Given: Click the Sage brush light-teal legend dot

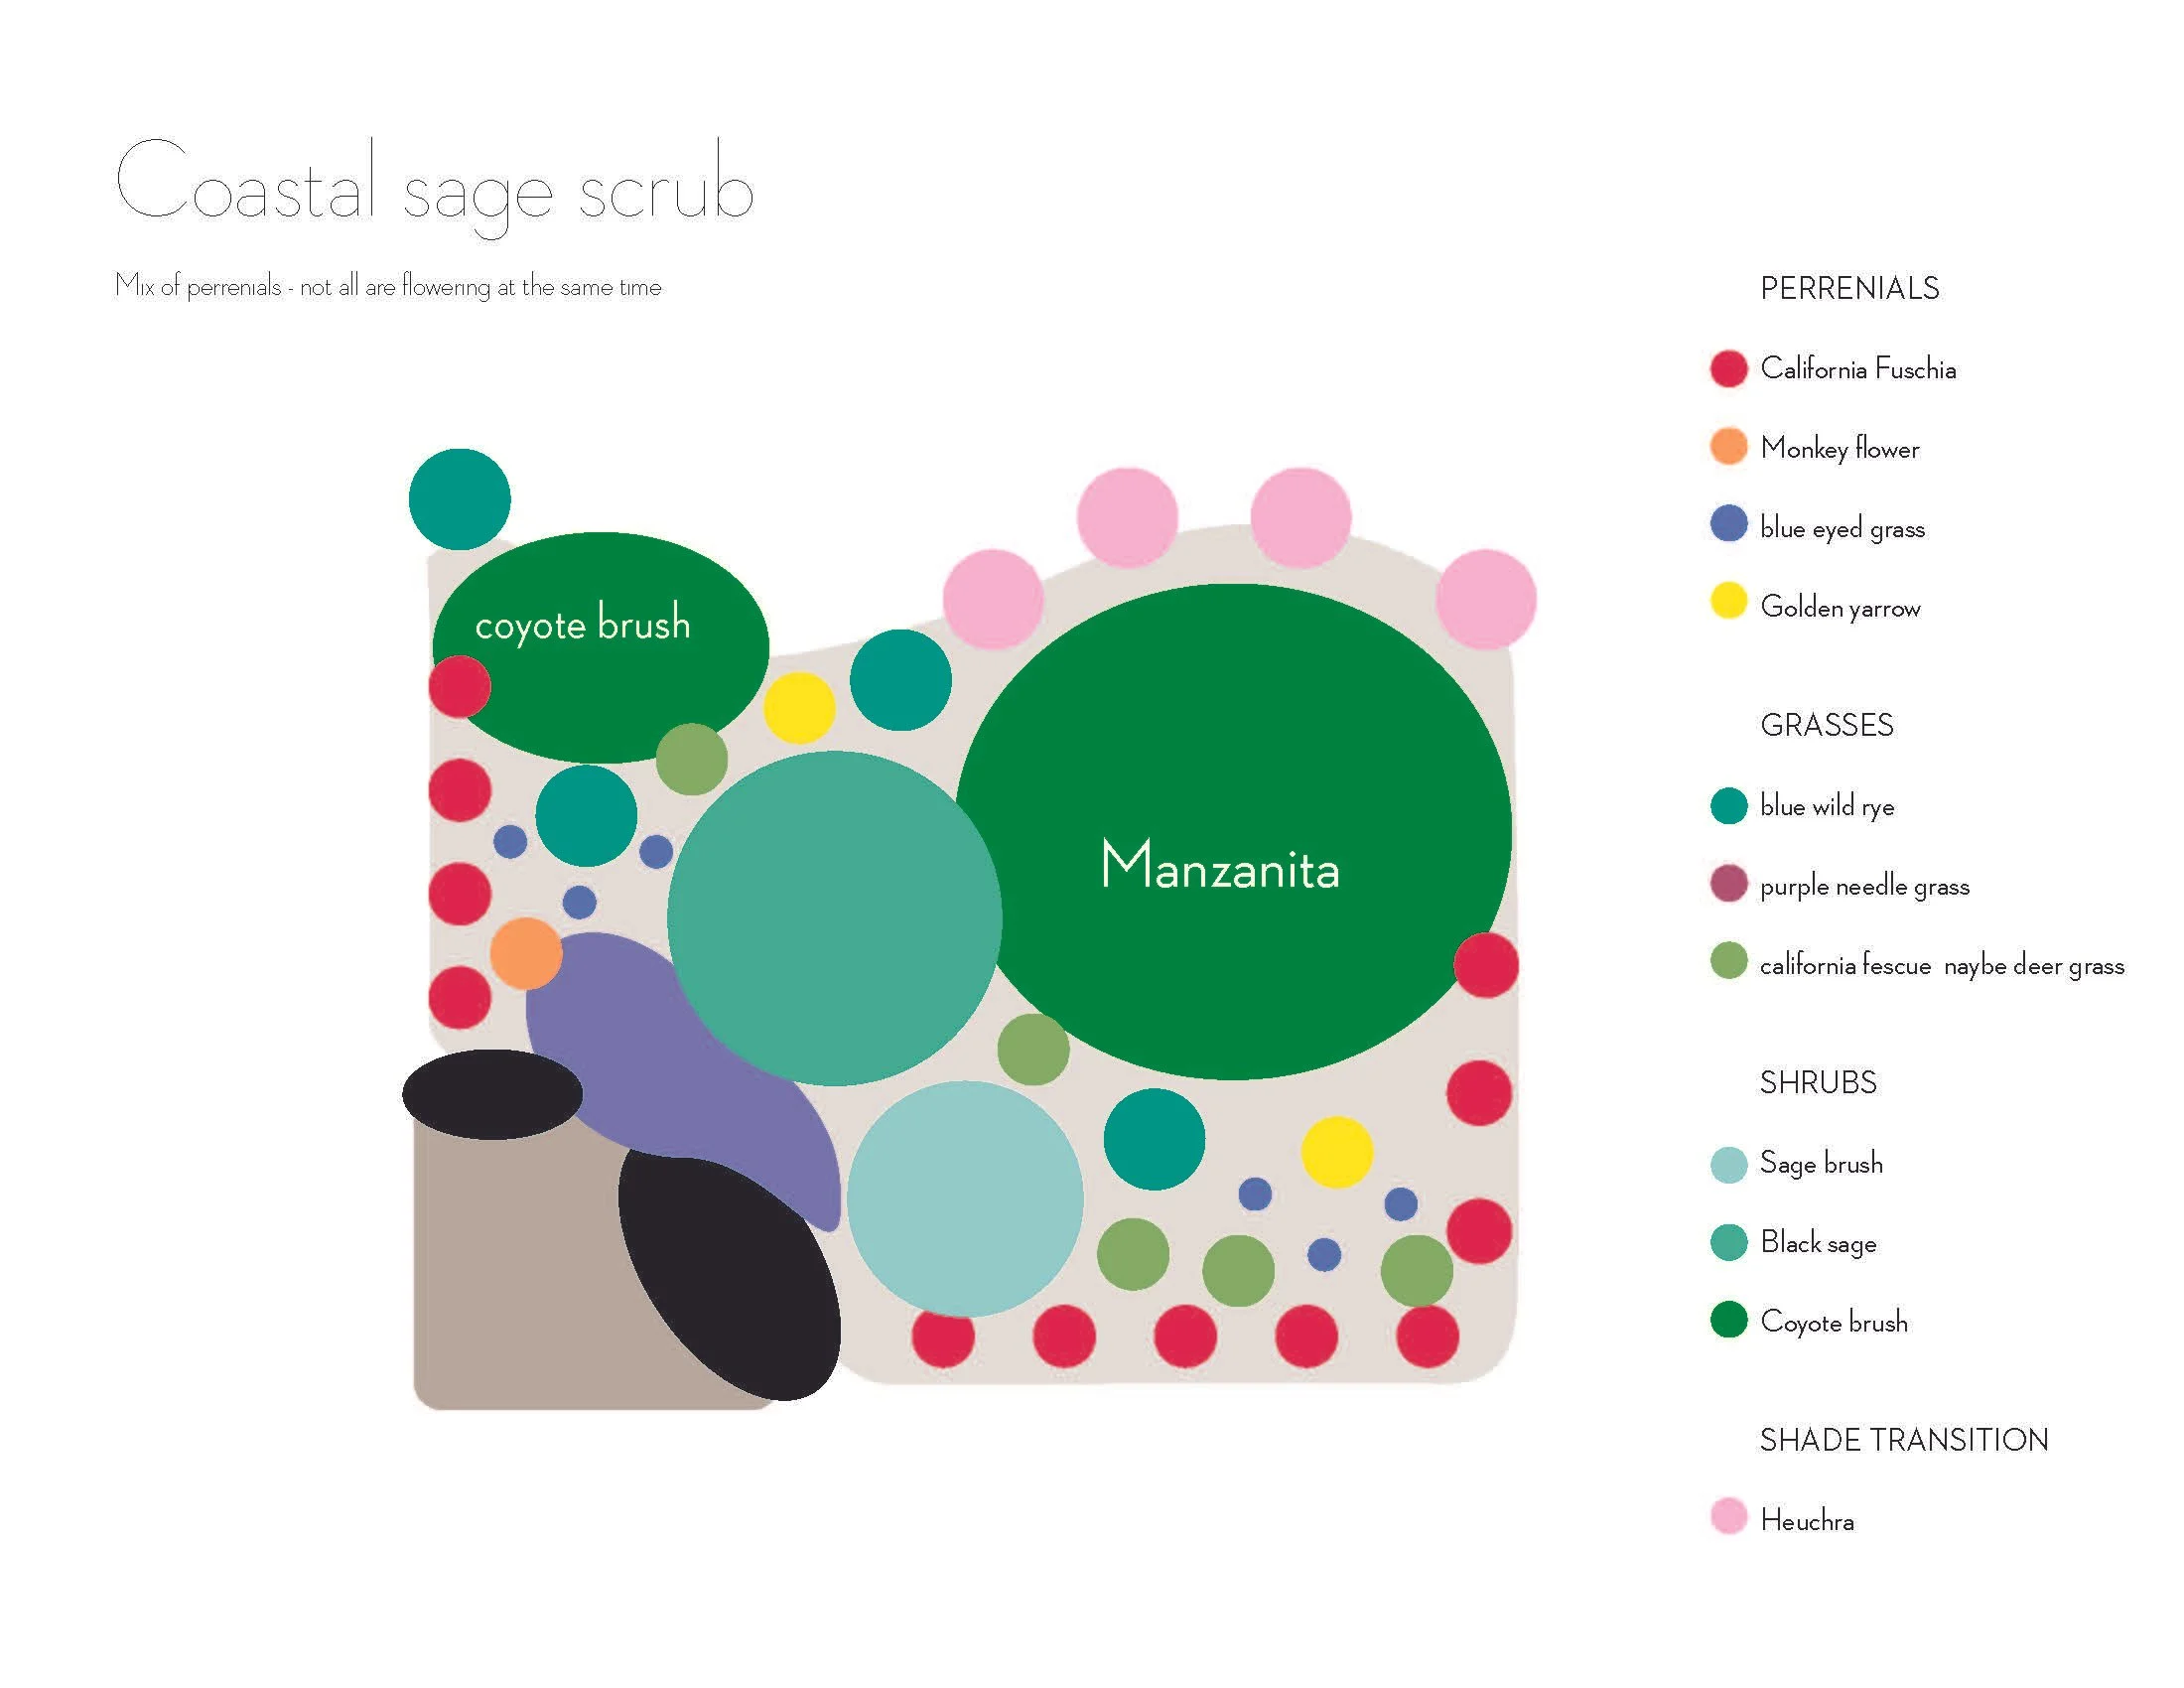Looking at the screenshot, I should click(1728, 1164).
